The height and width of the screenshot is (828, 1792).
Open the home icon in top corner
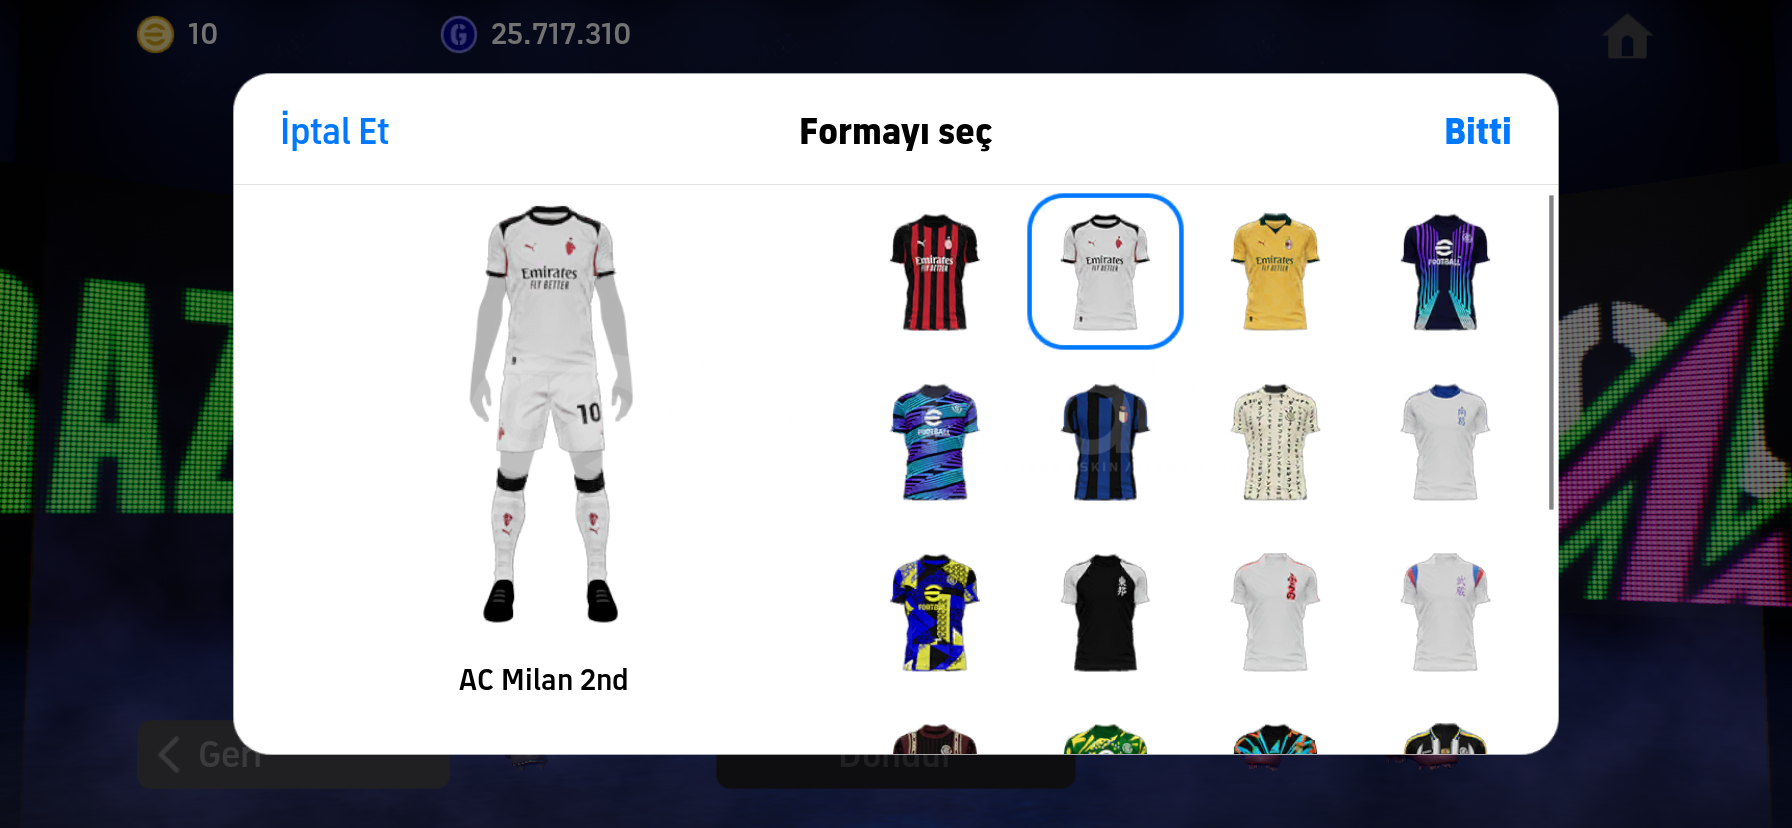pyautogui.click(x=1627, y=36)
